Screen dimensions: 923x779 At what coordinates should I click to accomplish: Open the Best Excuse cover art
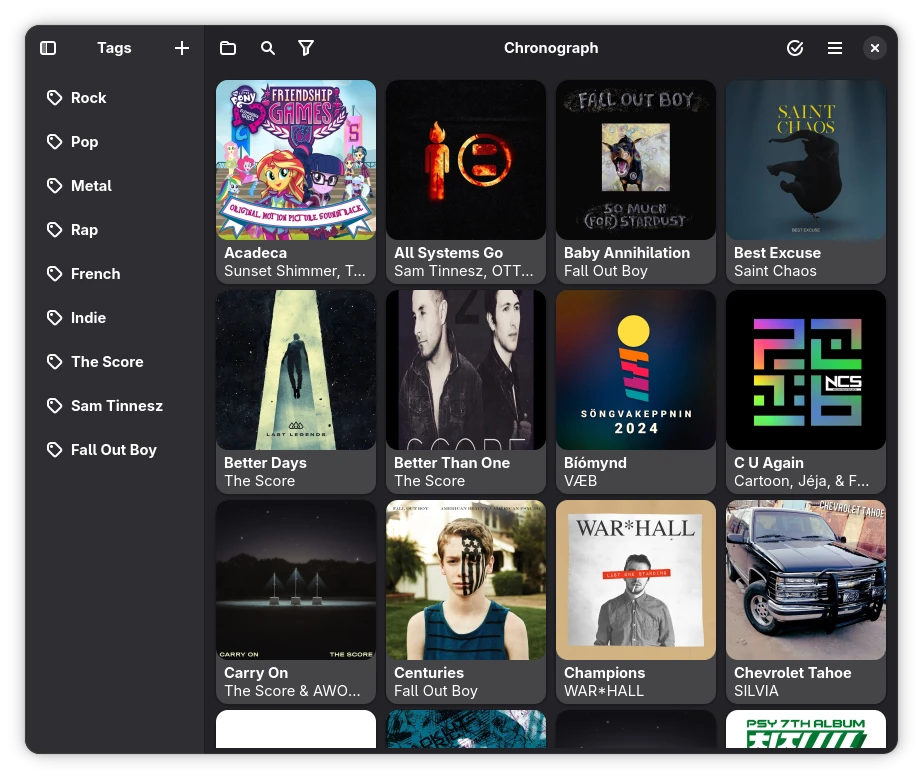[x=806, y=160]
